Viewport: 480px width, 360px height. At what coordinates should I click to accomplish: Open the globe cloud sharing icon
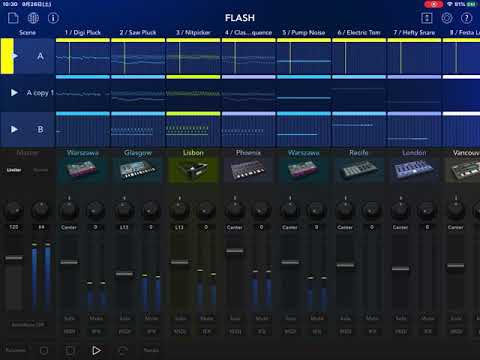33,18
